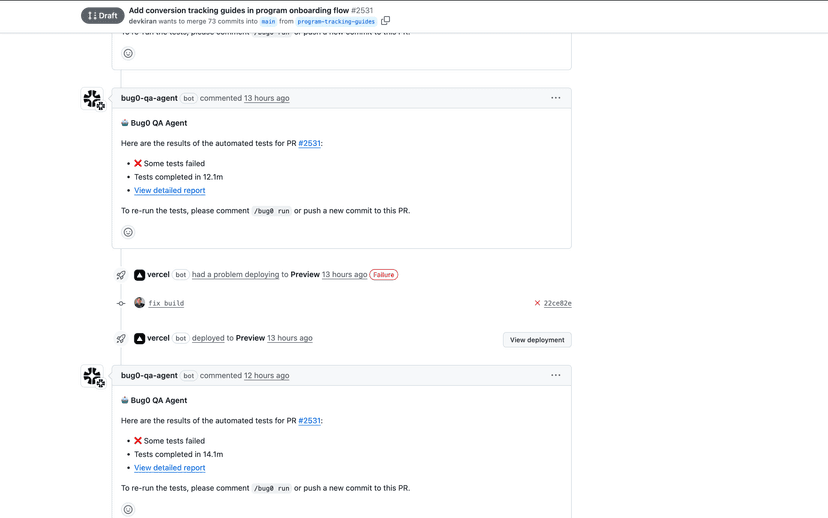Click the failed status X beside commit 22ce82e

click(537, 303)
